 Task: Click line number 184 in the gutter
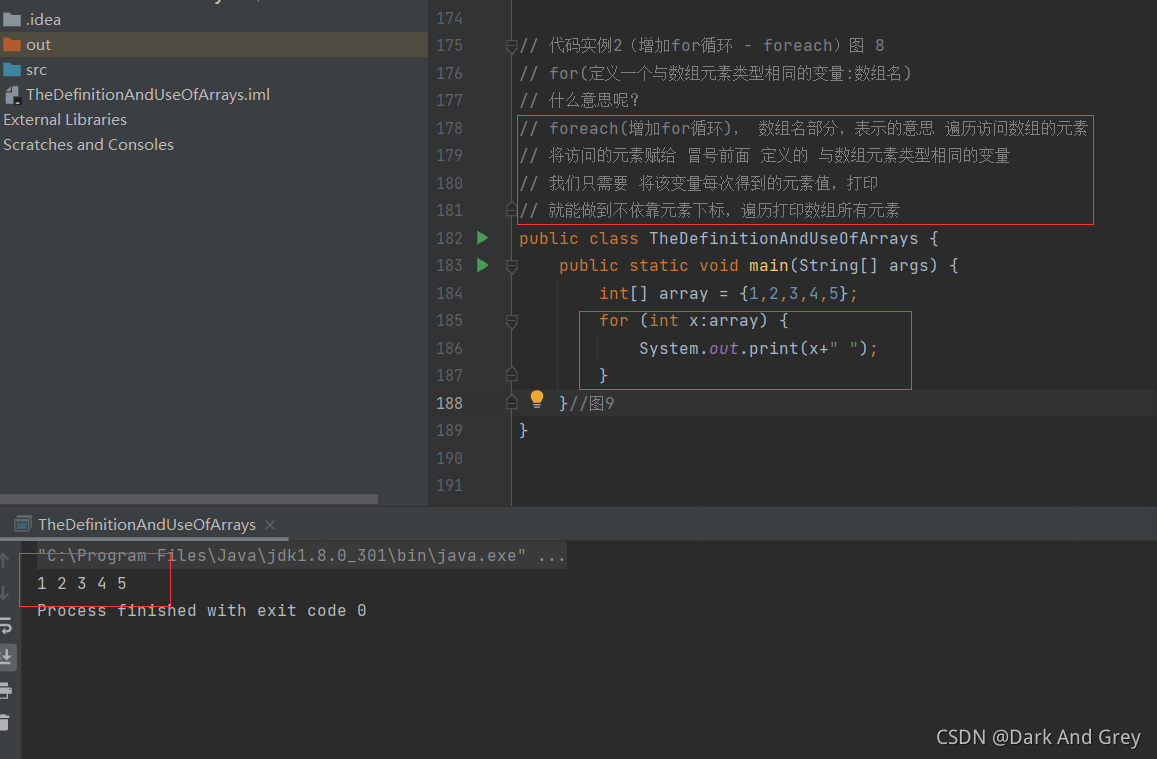click(449, 294)
